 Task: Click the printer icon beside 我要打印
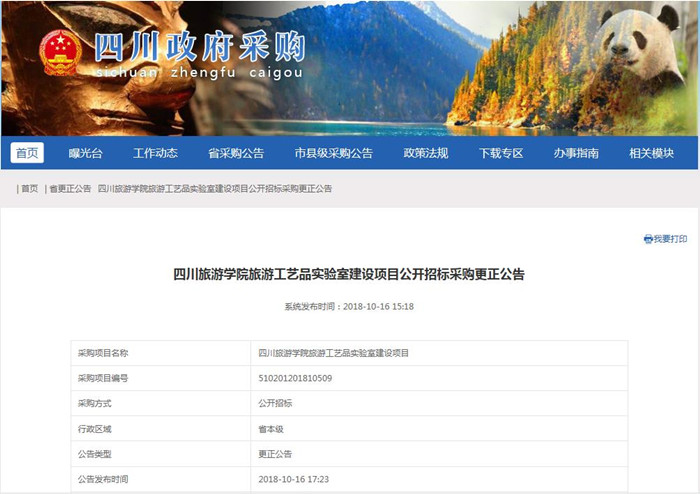tap(648, 239)
